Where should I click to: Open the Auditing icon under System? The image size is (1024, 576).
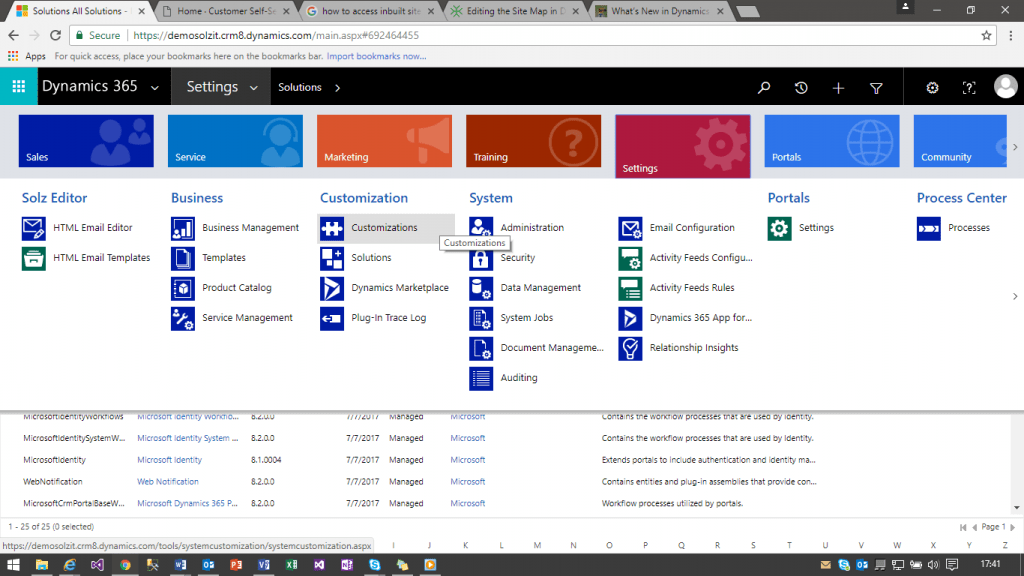coord(481,378)
